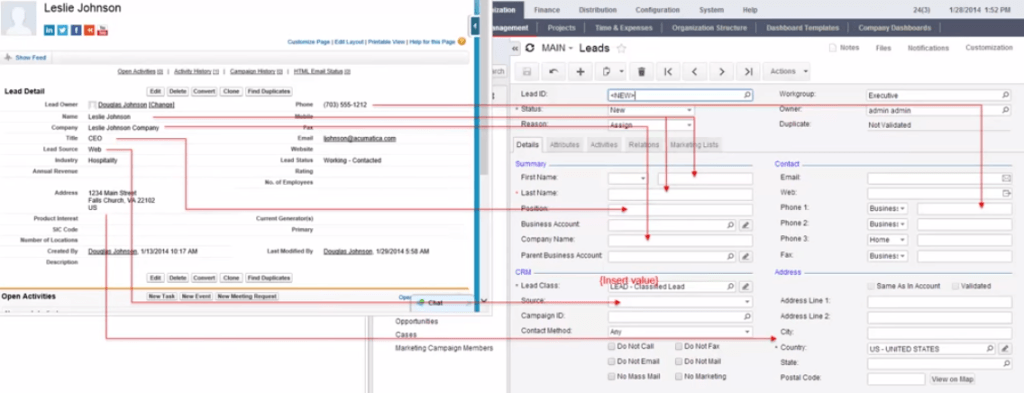Check the No Mass Mail checkbox
1024x393 pixels.
point(611,376)
